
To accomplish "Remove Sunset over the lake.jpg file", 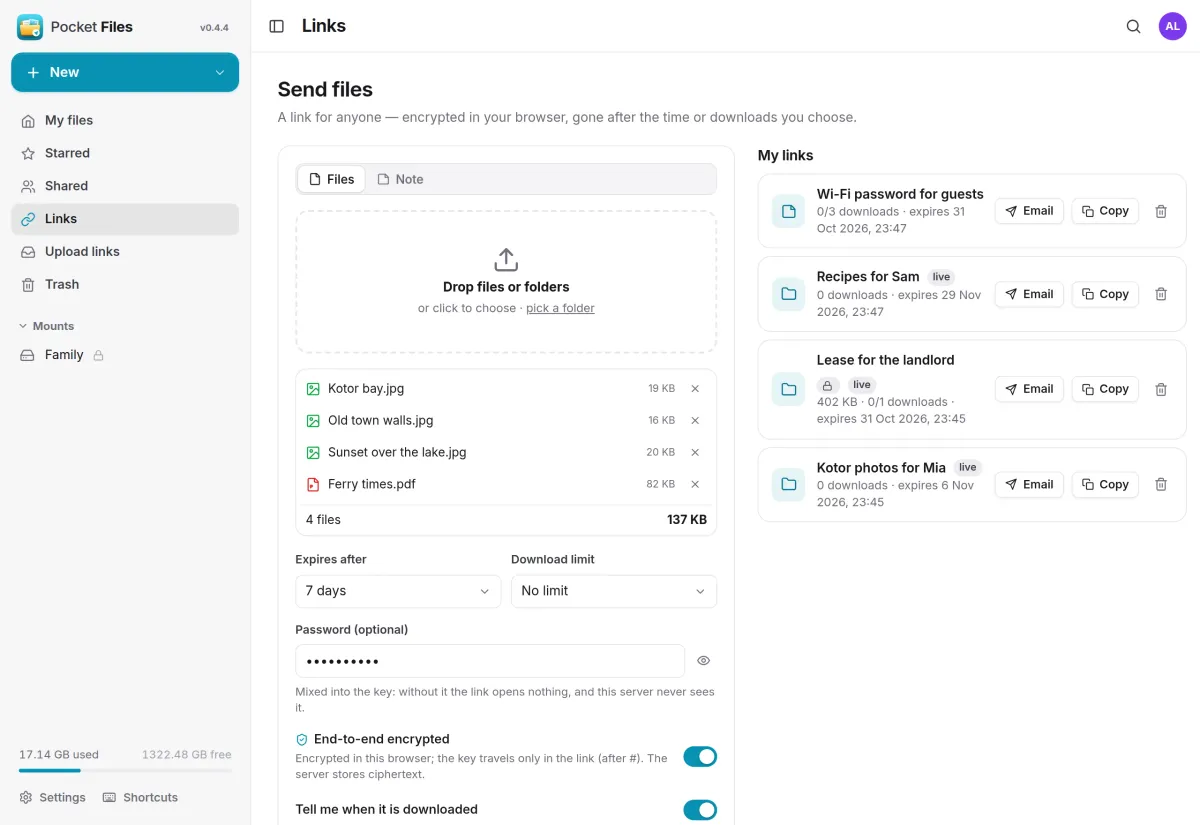I will coord(695,452).
